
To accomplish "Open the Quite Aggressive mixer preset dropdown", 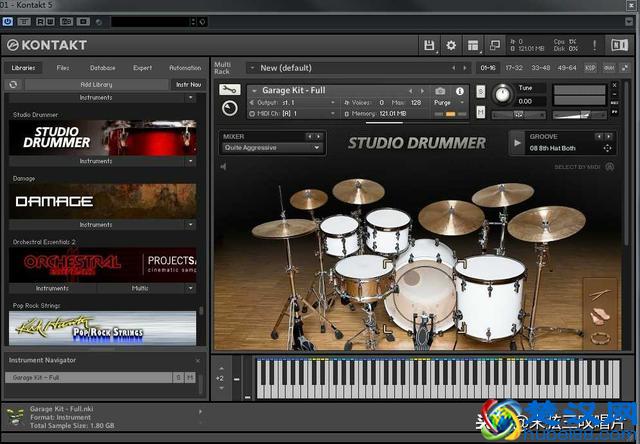I will click(x=272, y=148).
